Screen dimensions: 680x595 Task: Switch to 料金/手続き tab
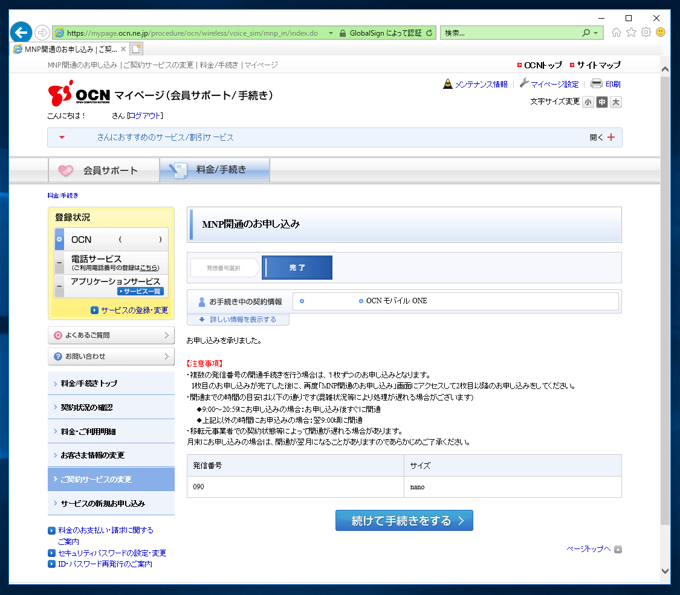tap(215, 170)
